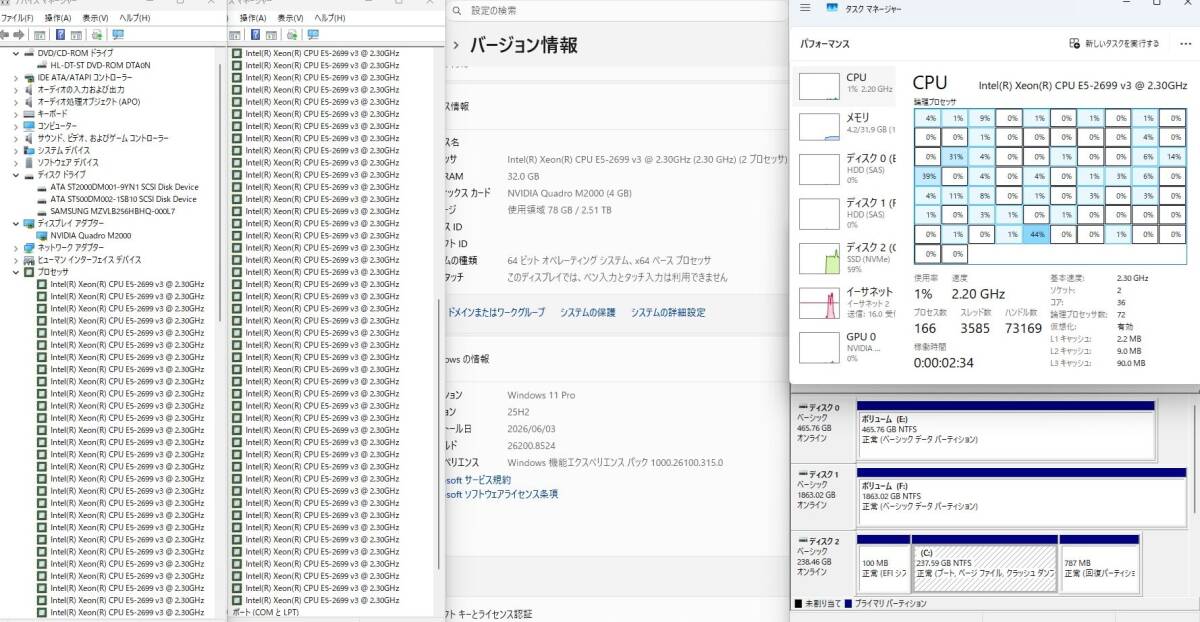
Task: Open the ヘルプ(H) menu in left Device Manager
Action: [x=135, y=18]
